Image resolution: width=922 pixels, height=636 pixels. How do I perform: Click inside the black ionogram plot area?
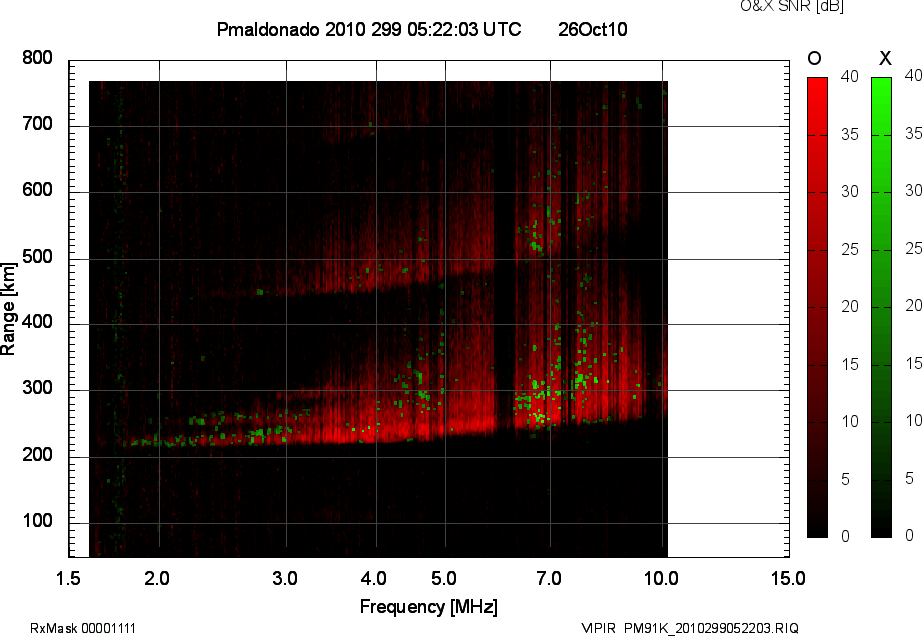(378, 319)
